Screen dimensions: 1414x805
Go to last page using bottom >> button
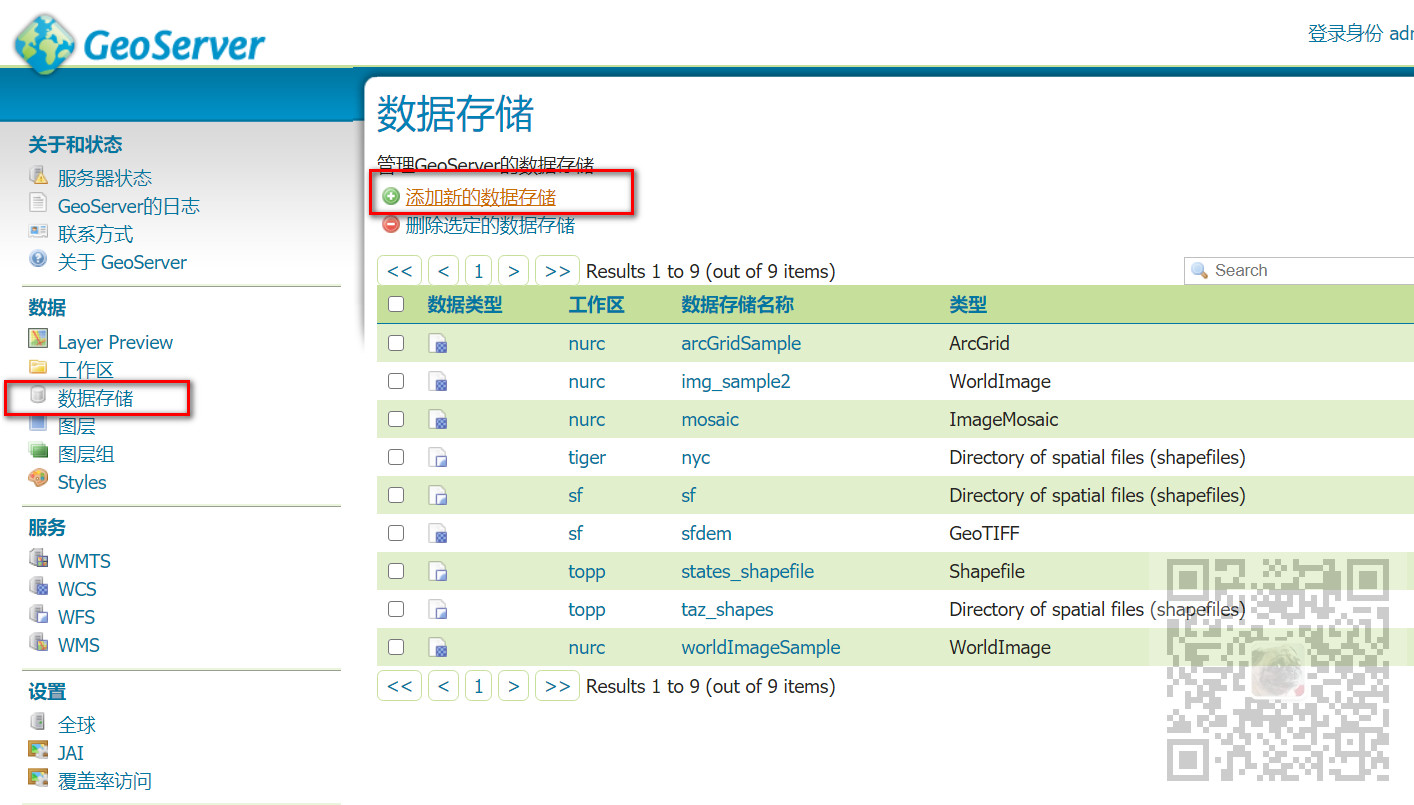pyautogui.click(x=558, y=686)
